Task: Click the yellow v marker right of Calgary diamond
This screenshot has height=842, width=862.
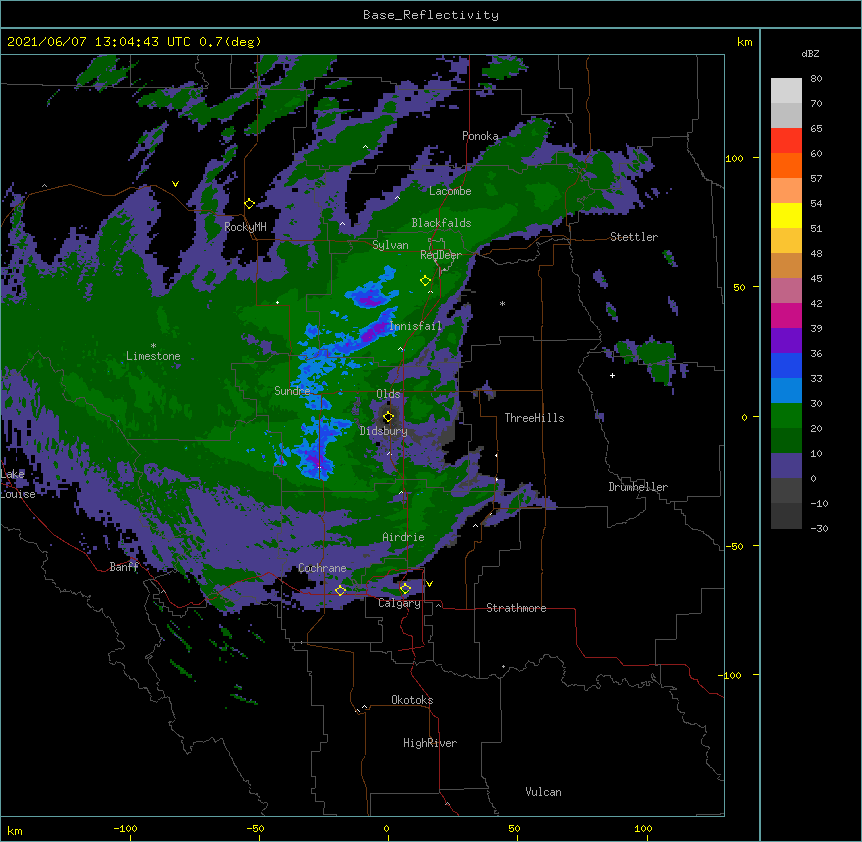Action: (429, 584)
